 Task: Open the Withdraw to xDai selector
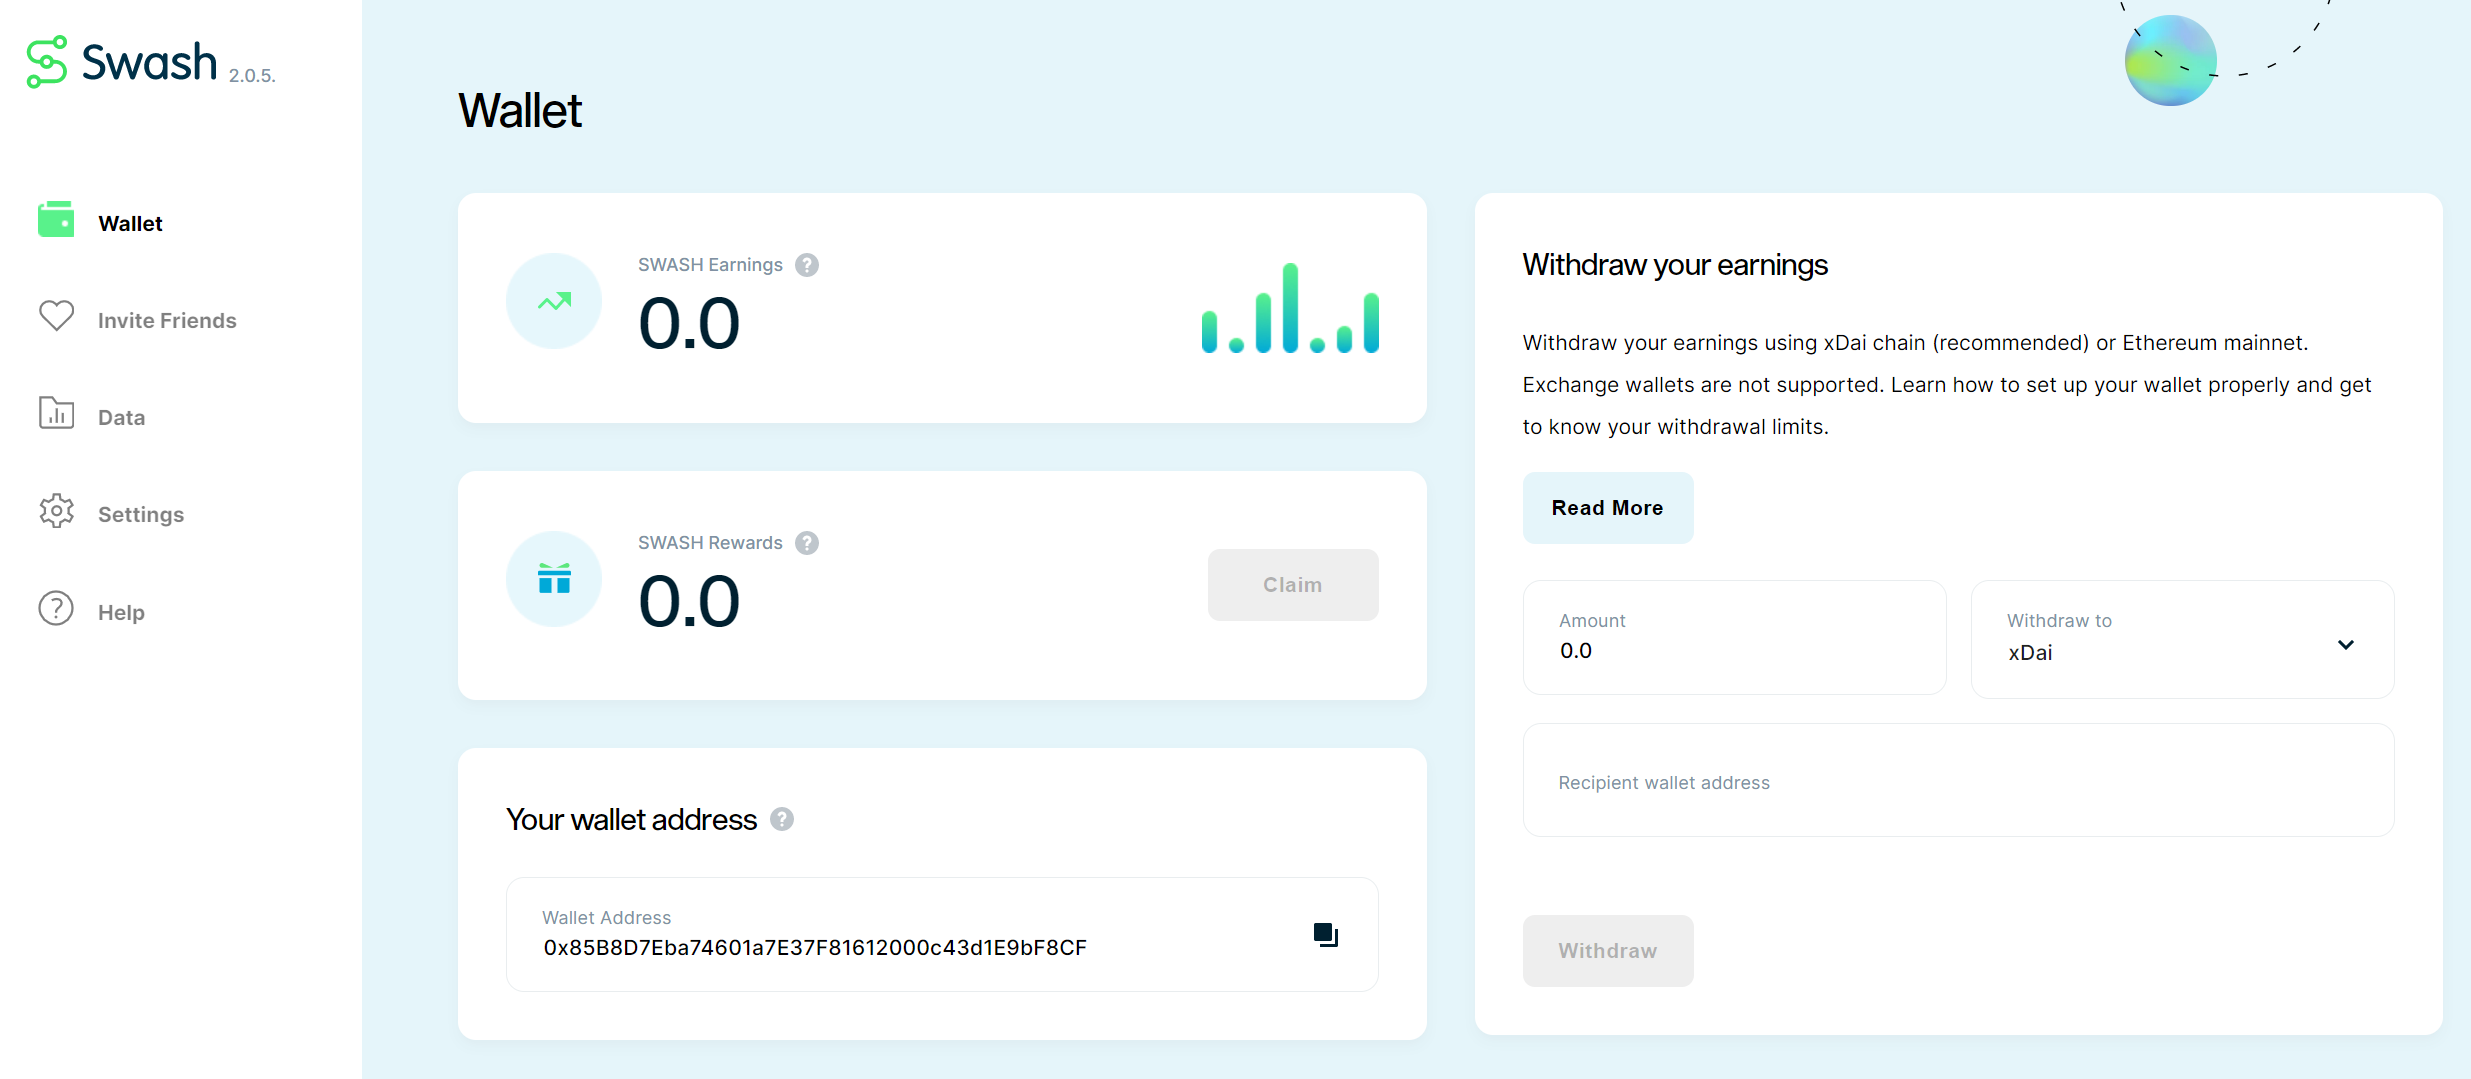point(2182,639)
